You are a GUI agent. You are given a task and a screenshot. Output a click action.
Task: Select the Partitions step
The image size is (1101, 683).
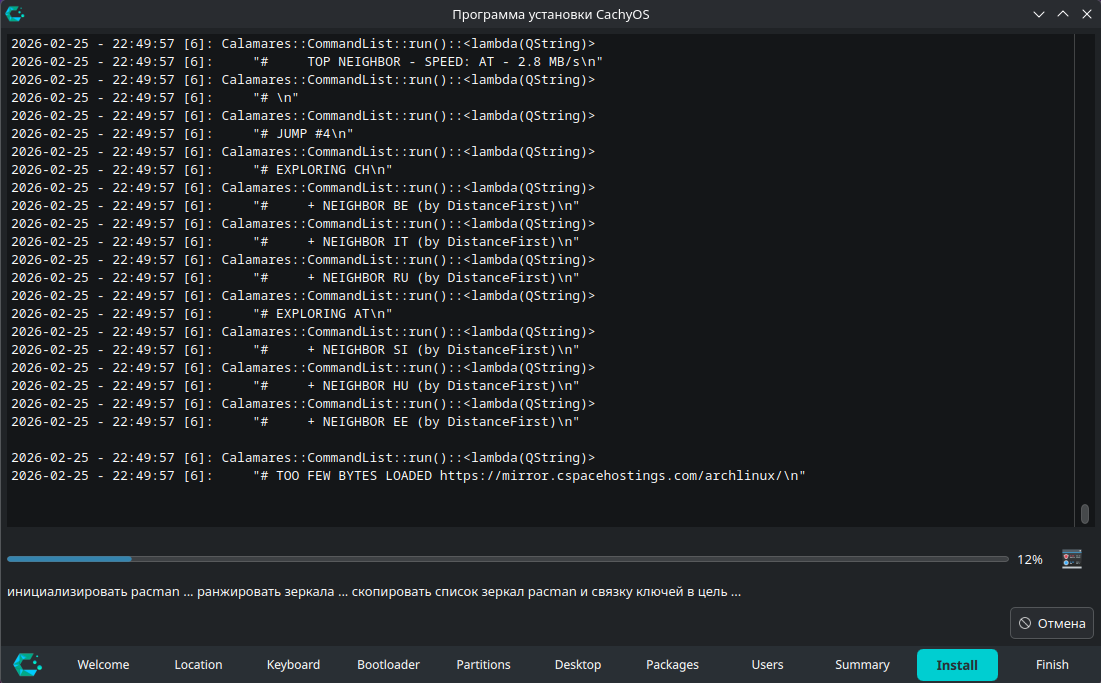point(483,664)
